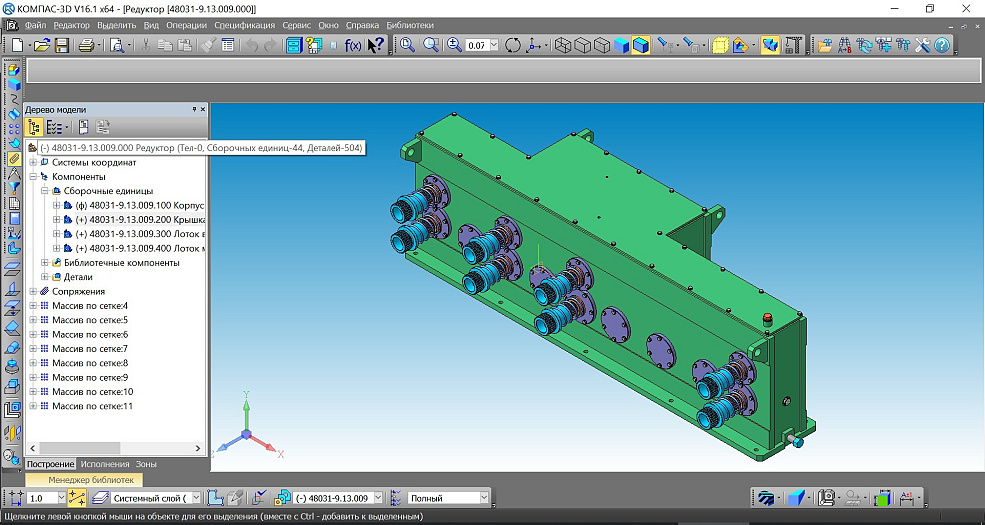Expand the Массив по сетке:4 node
Viewport: 985px width, 525px height.
pyautogui.click(x=33, y=306)
